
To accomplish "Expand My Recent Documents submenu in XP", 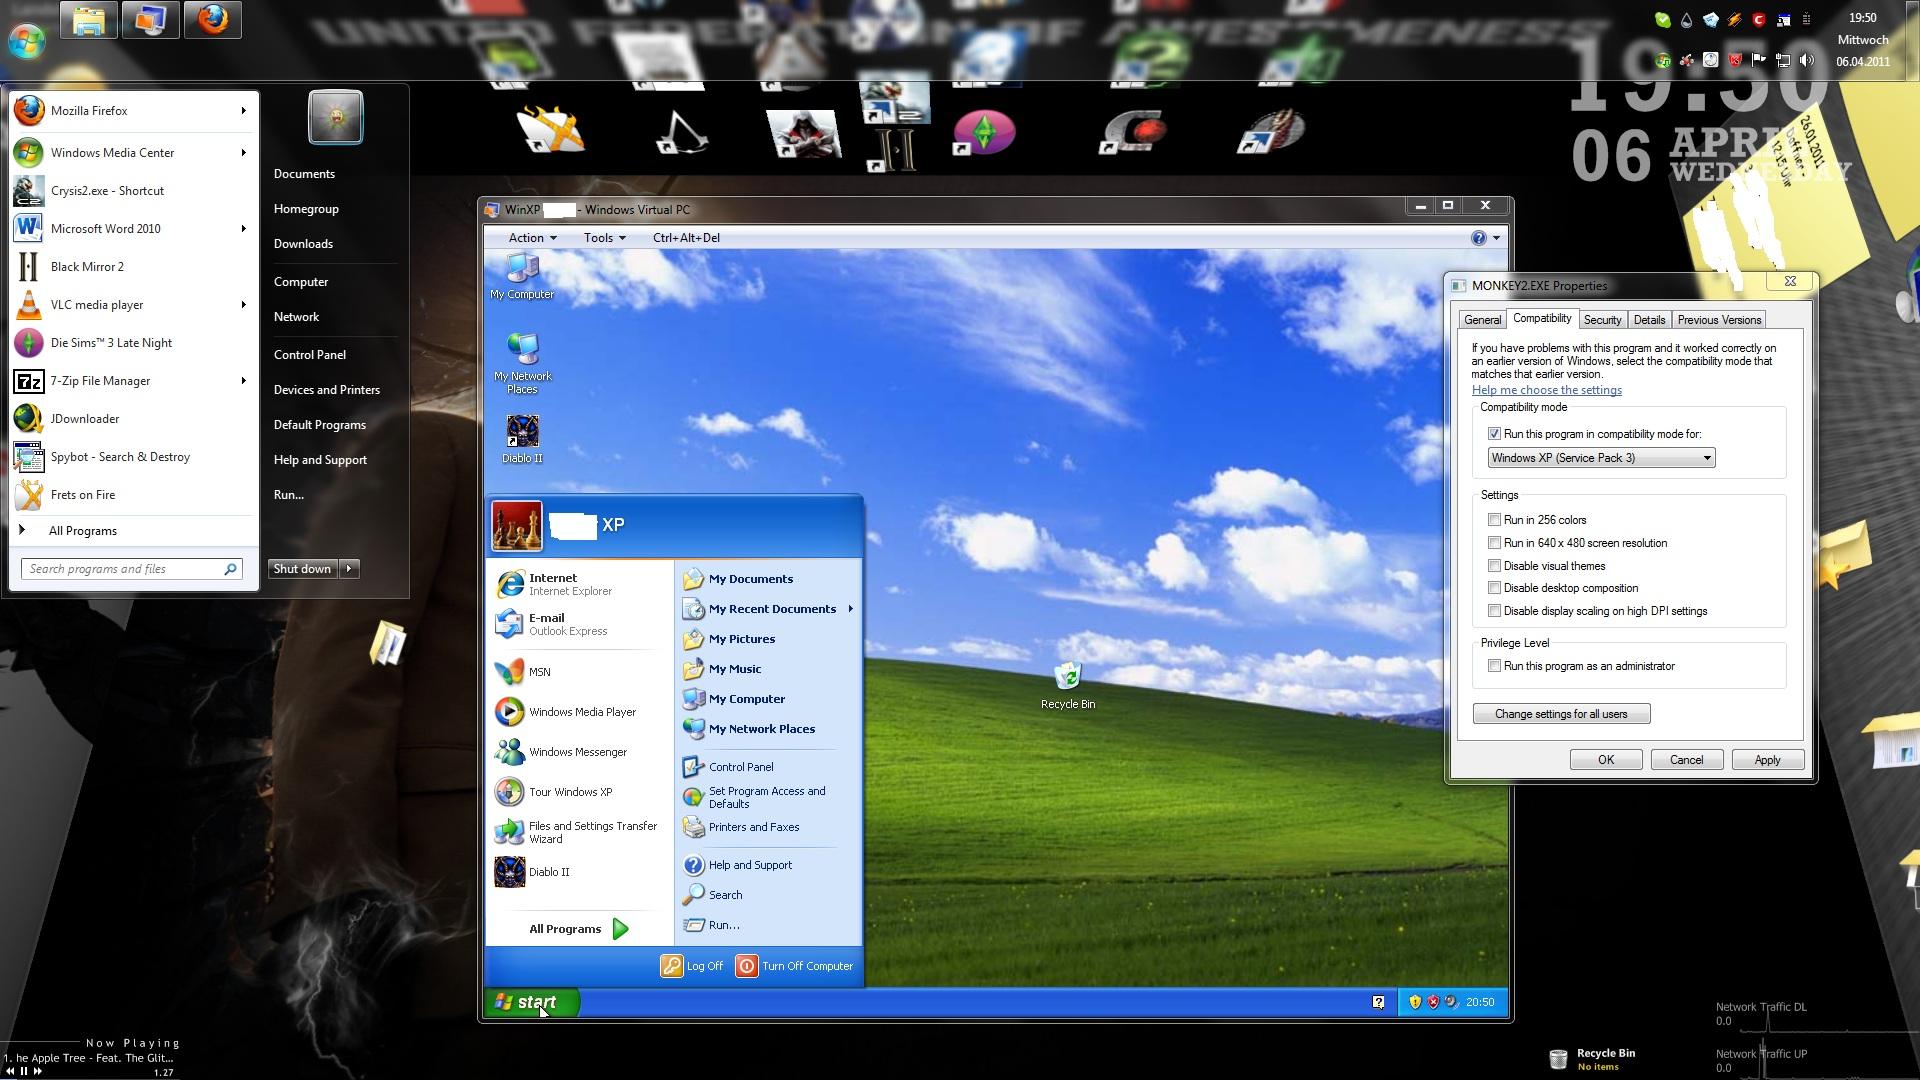I will point(850,609).
